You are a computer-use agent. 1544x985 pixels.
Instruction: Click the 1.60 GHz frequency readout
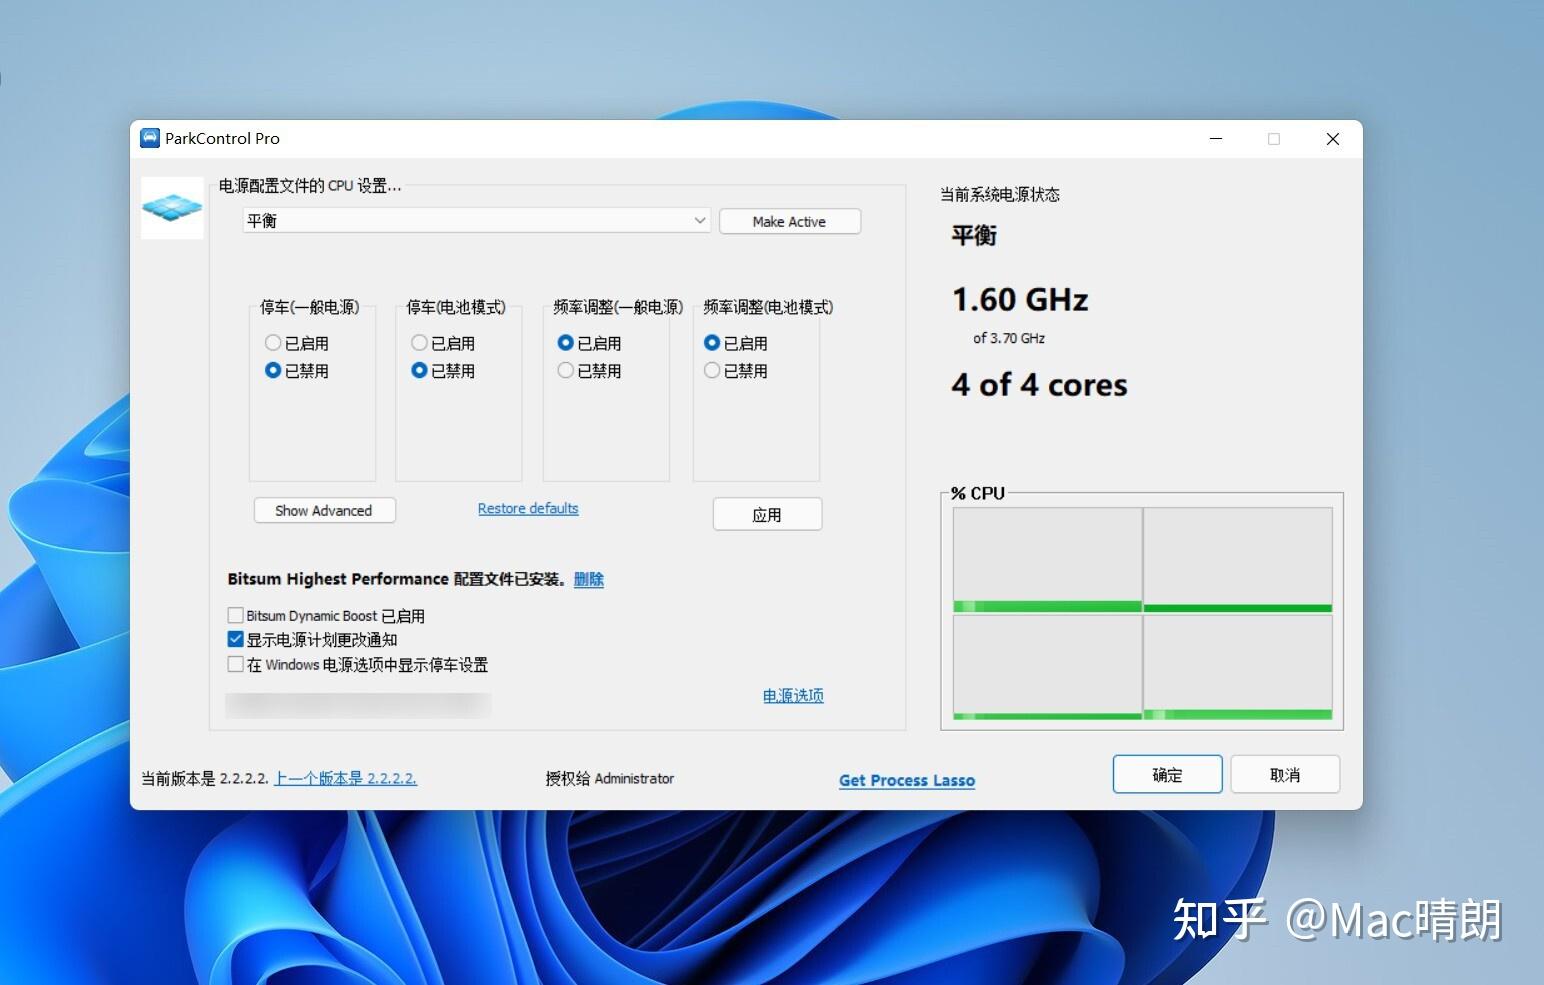pos(1020,300)
